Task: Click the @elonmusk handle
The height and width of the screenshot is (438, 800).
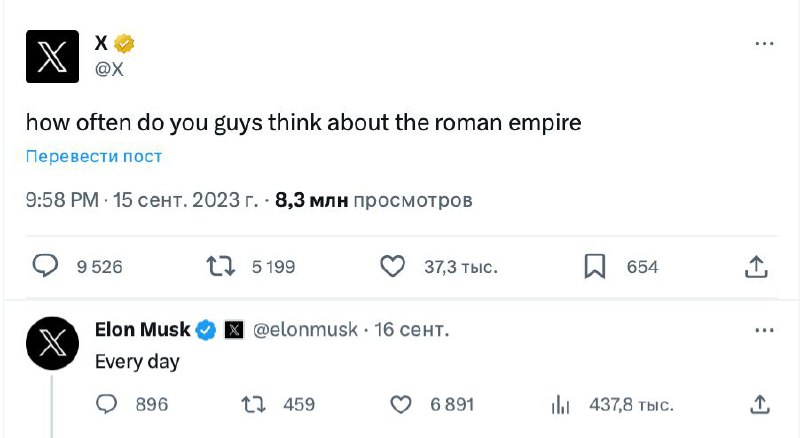Action: 304,330
